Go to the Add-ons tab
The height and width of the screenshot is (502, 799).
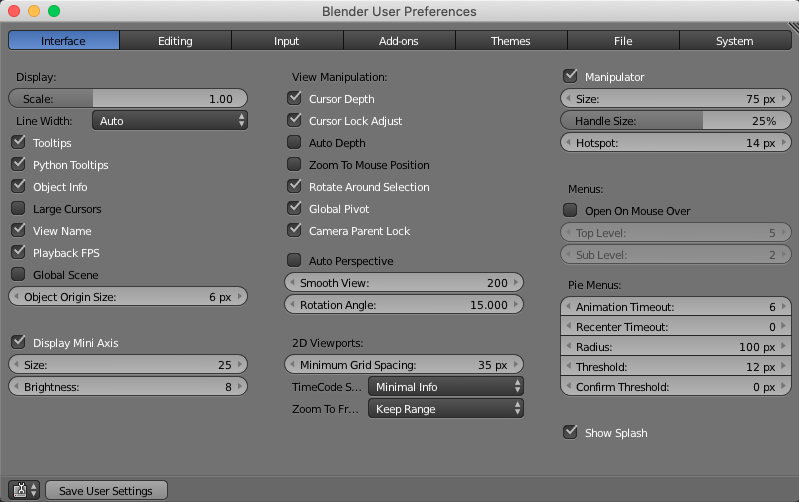(399, 40)
